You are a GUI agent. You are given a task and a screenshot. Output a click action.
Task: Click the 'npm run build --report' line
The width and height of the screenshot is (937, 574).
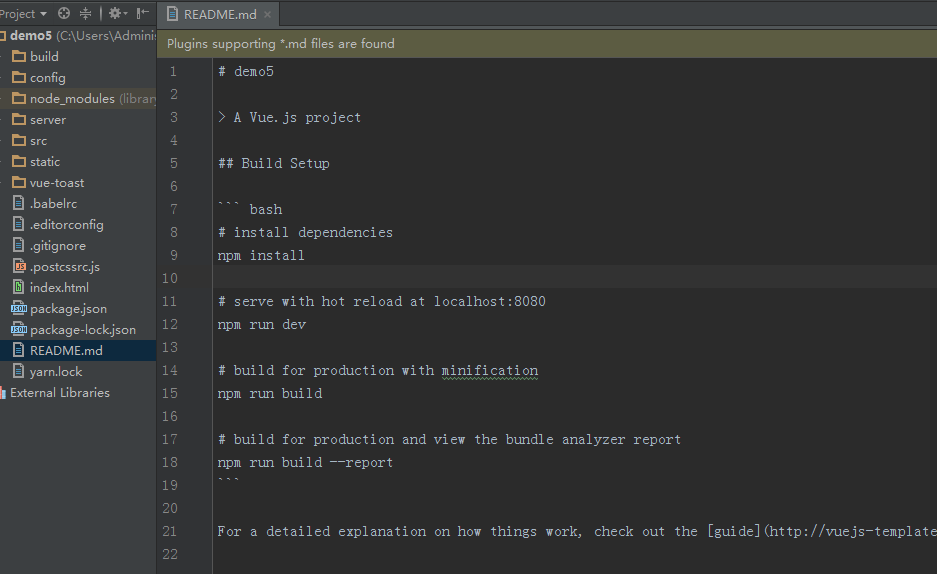pyautogui.click(x=305, y=462)
